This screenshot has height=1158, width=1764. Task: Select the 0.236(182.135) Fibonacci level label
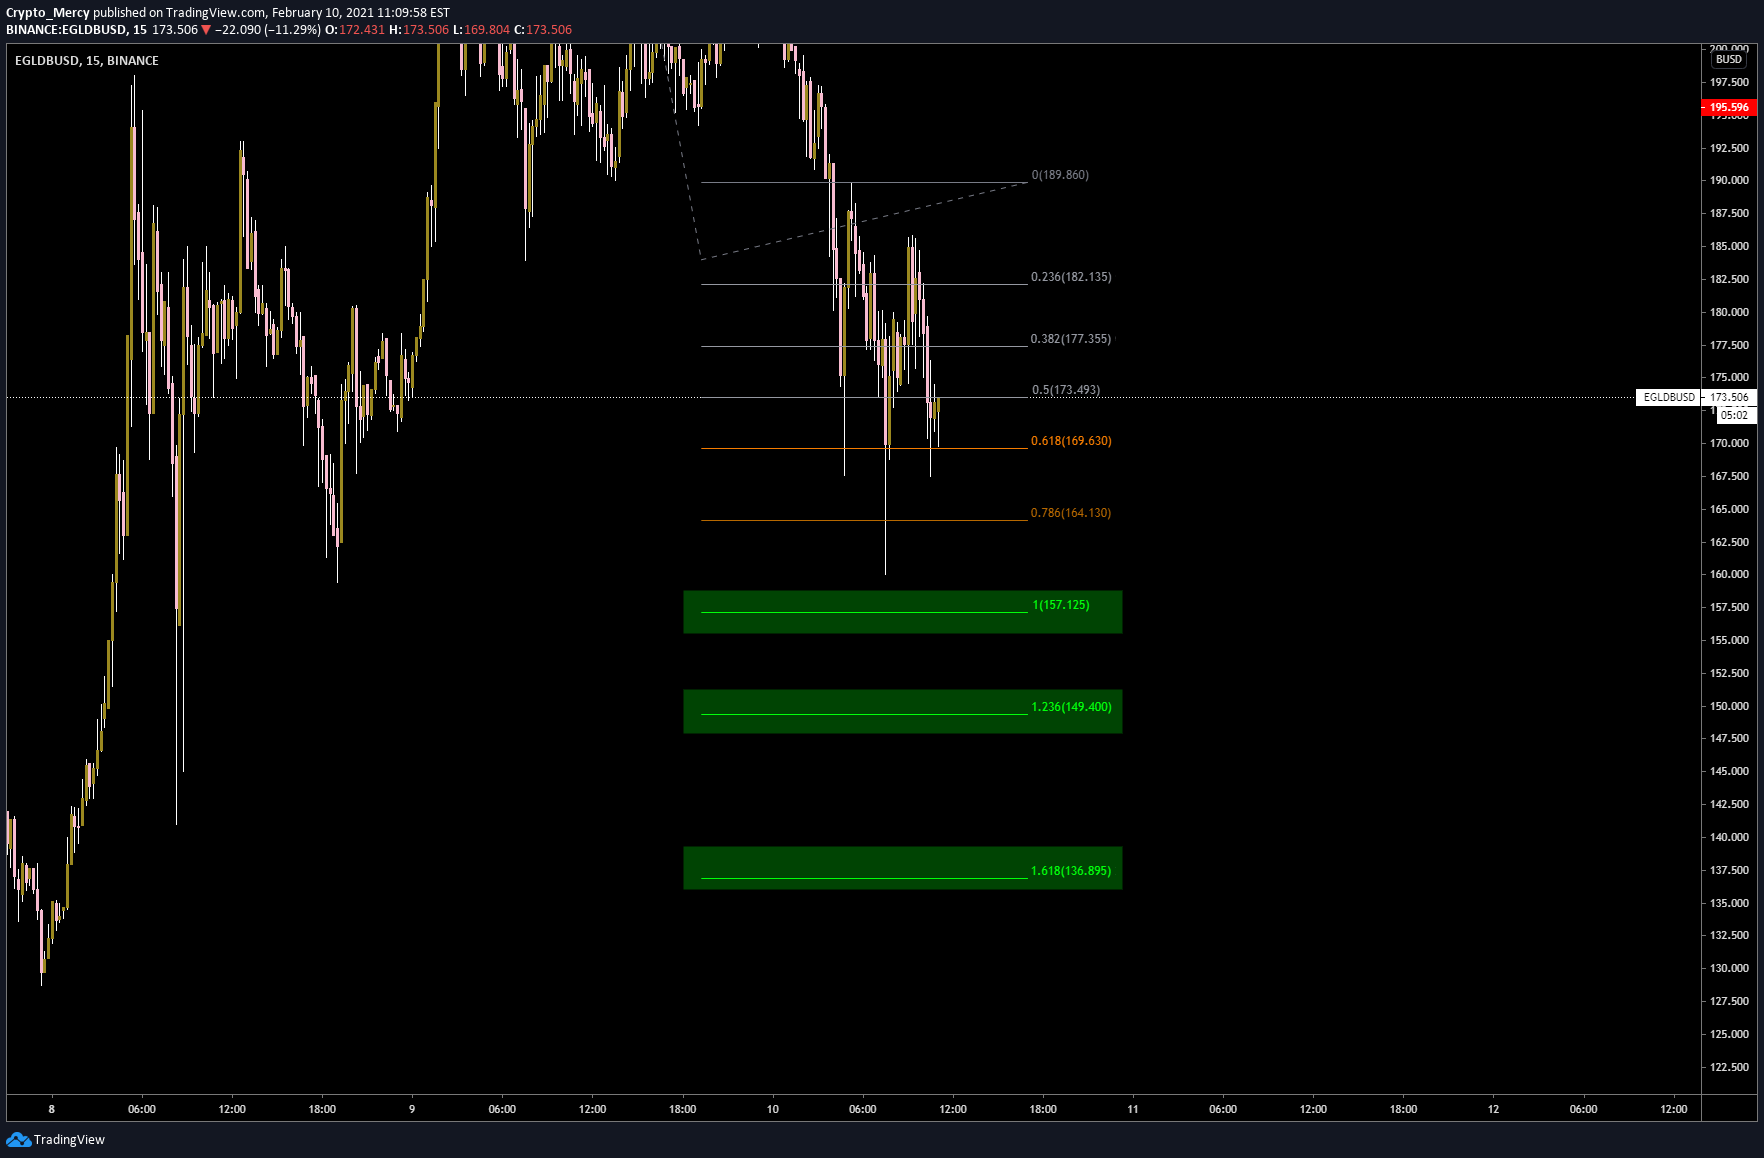tap(1071, 277)
